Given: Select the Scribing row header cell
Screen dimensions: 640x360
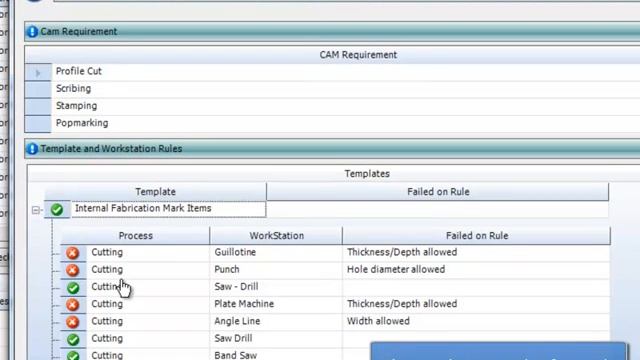Looking at the screenshot, I should tap(38, 89).
